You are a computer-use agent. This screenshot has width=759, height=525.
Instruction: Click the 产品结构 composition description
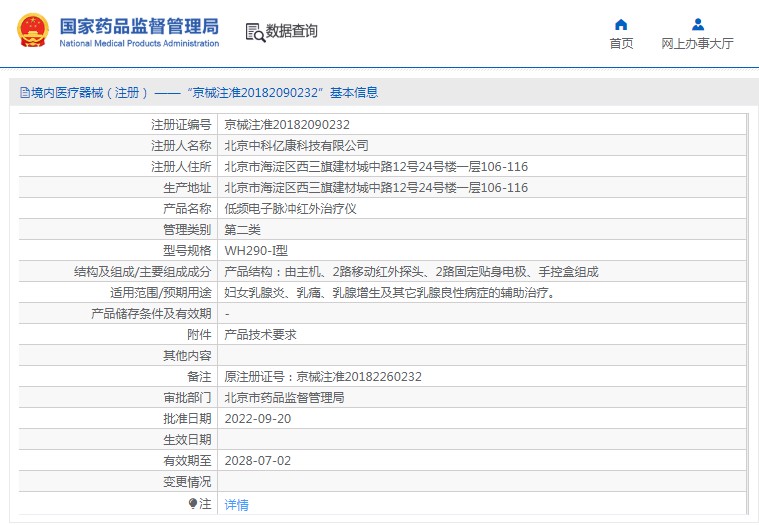(x=411, y=272)
